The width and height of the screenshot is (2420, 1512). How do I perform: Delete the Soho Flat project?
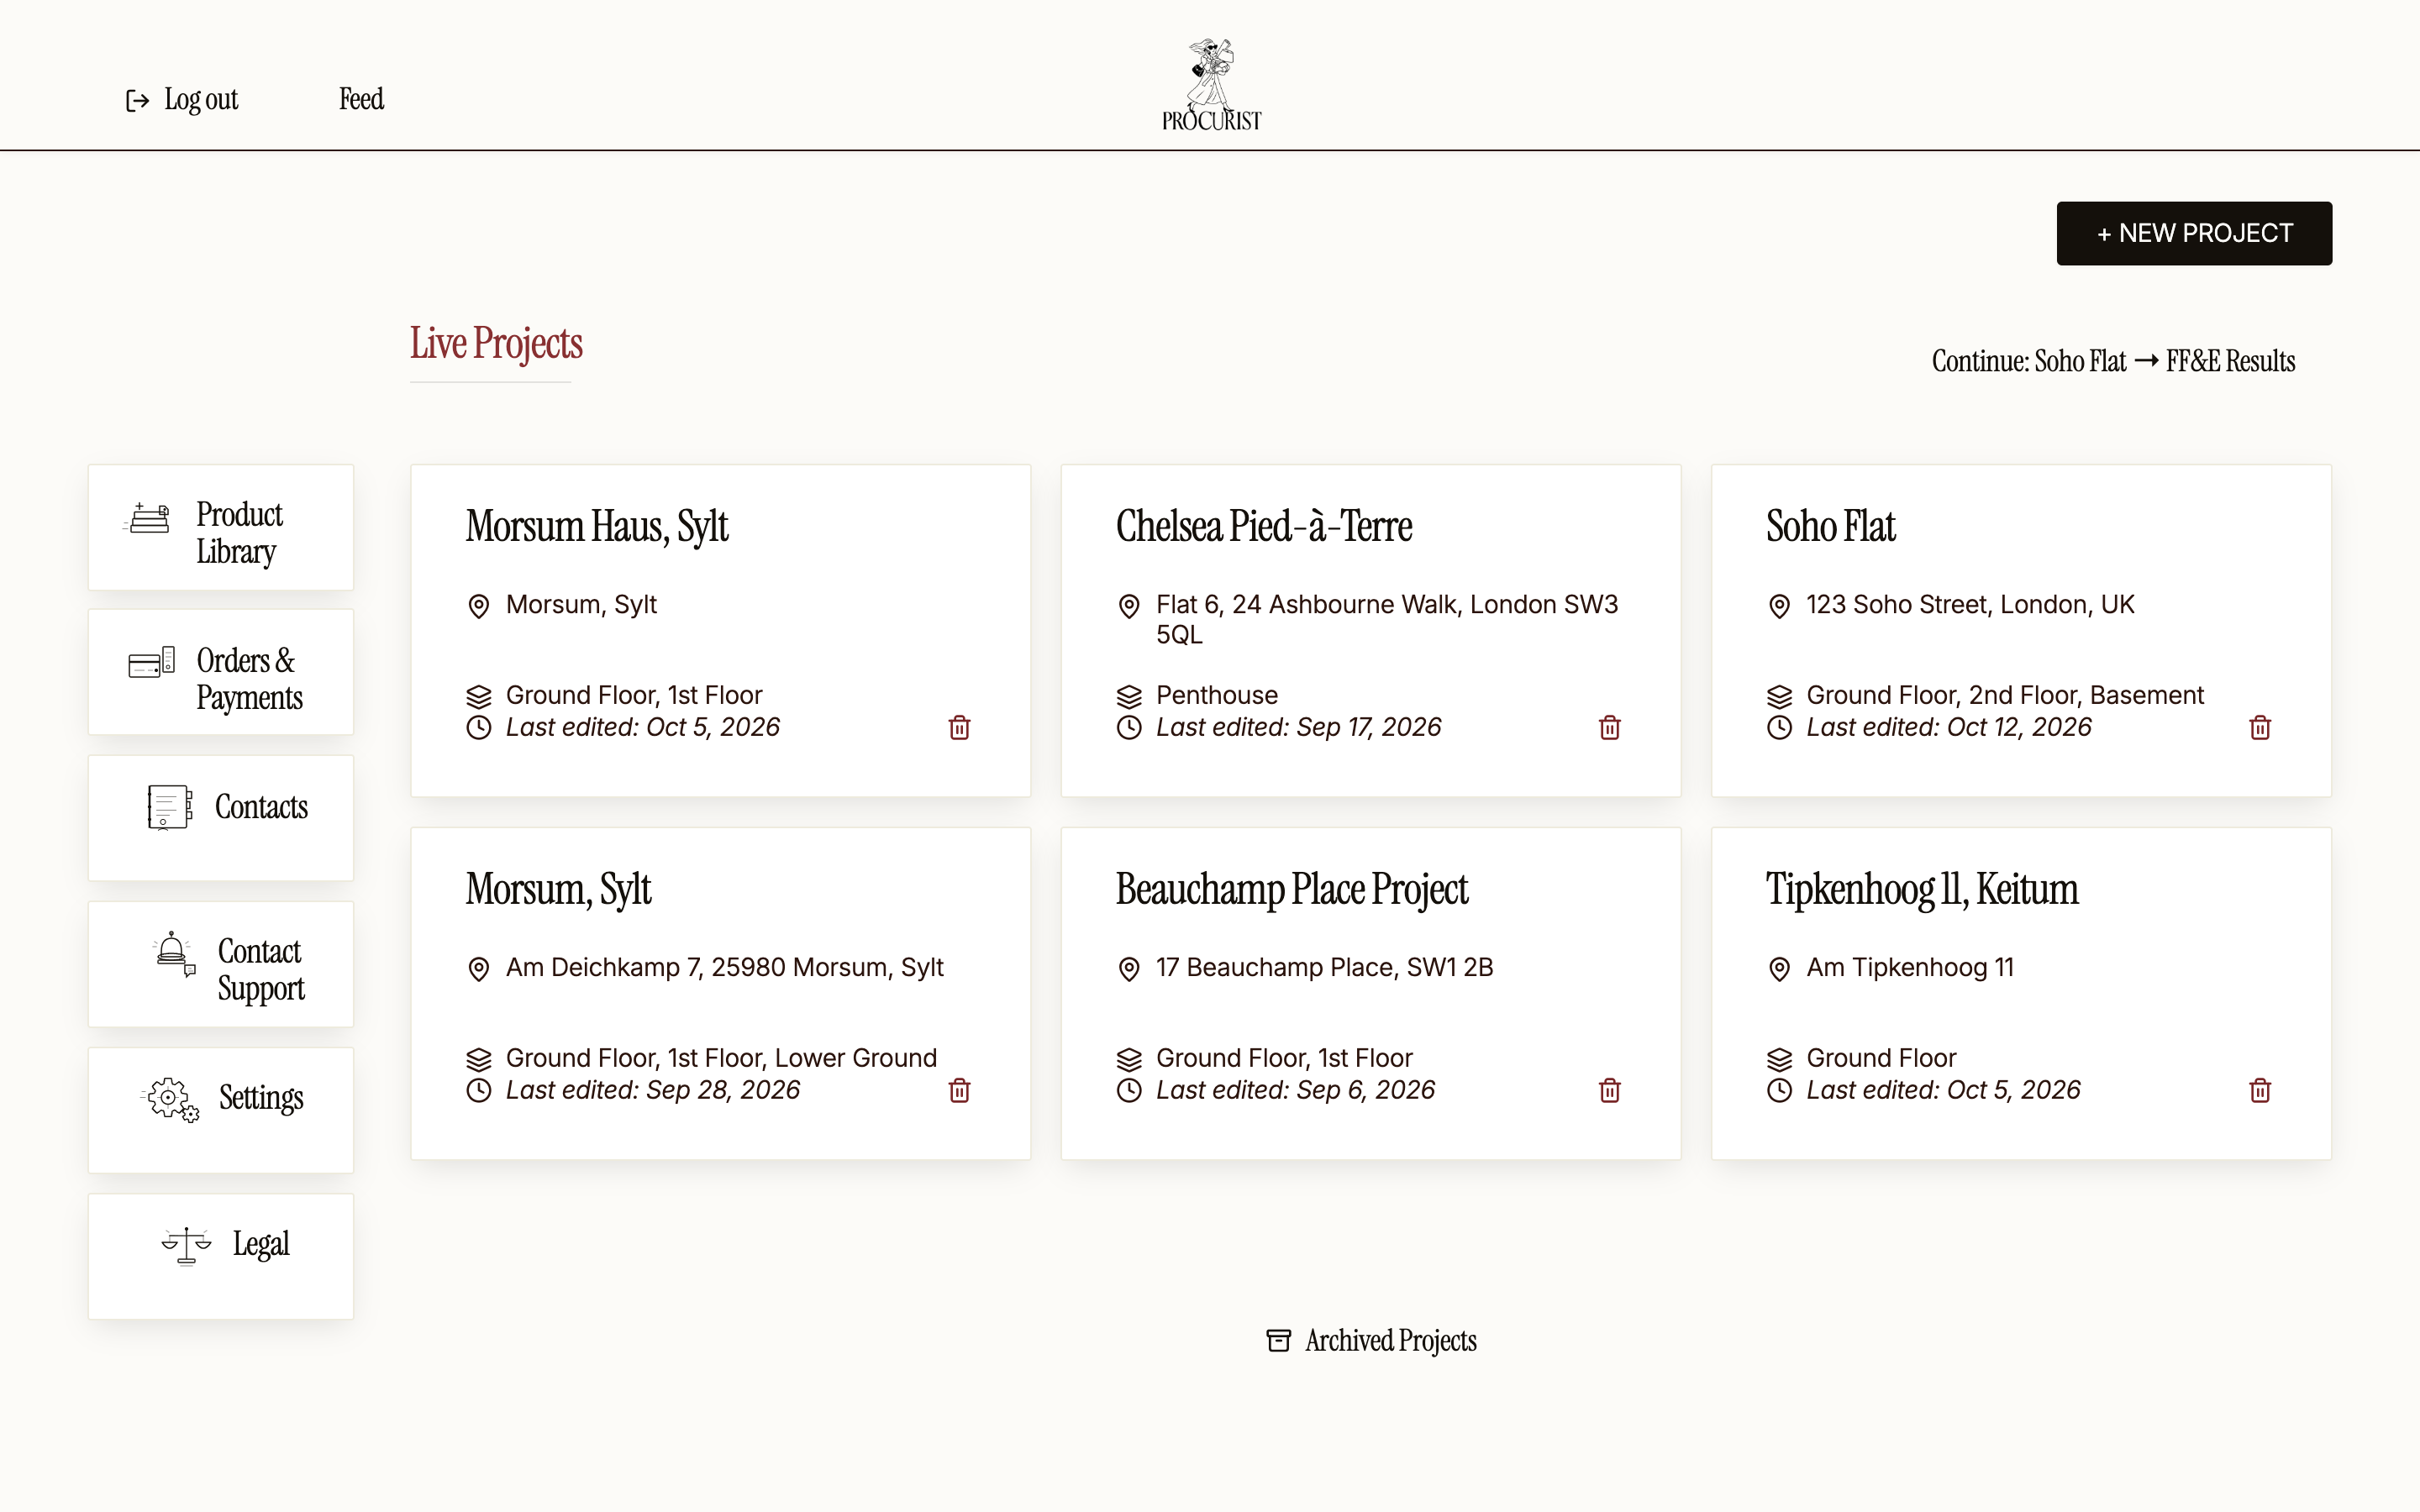click(x=2259, y=727)
